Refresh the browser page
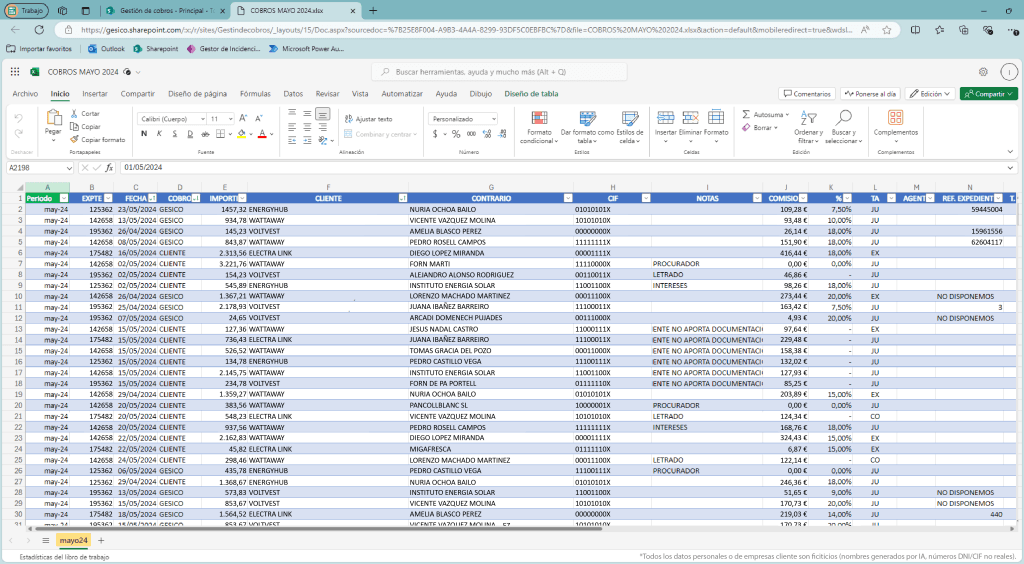This screenshot has width=1024, height=564. click(39, 30)
